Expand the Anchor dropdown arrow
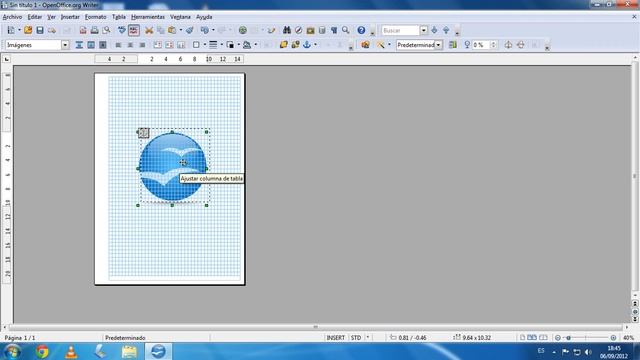Viewport: 640px width, 360px height. [315, 45]
